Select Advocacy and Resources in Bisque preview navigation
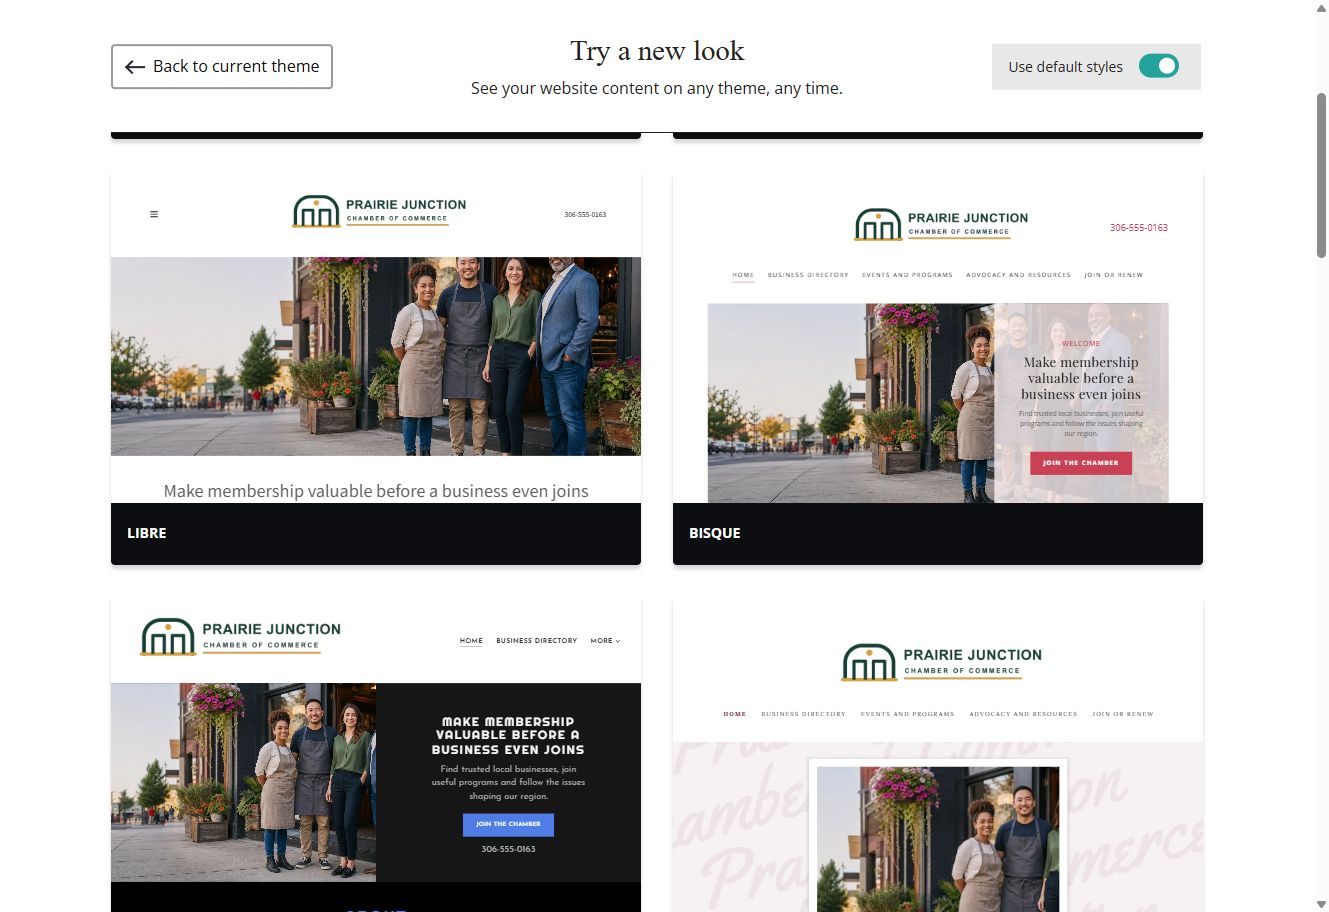Screen dimensions: 1329x912 [1018, 275]
